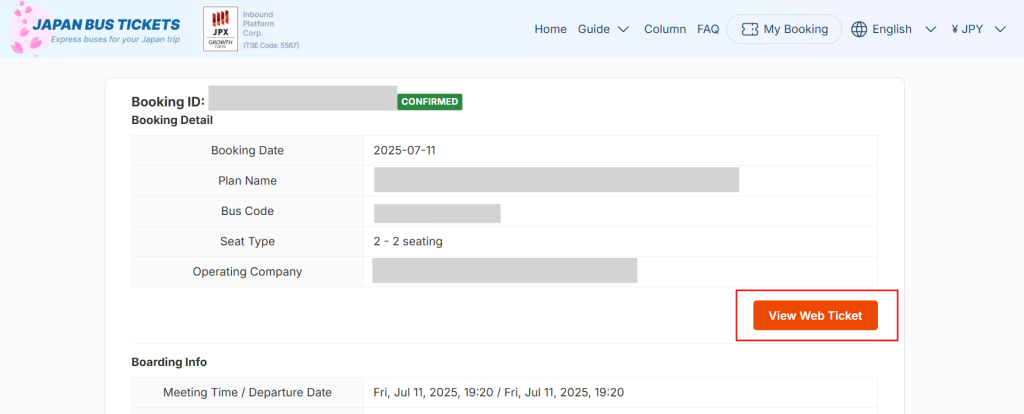Click the CONFIRMED status badge
Image resolution: width=1024 pixels, height=414 pixels.
point(430,102)
